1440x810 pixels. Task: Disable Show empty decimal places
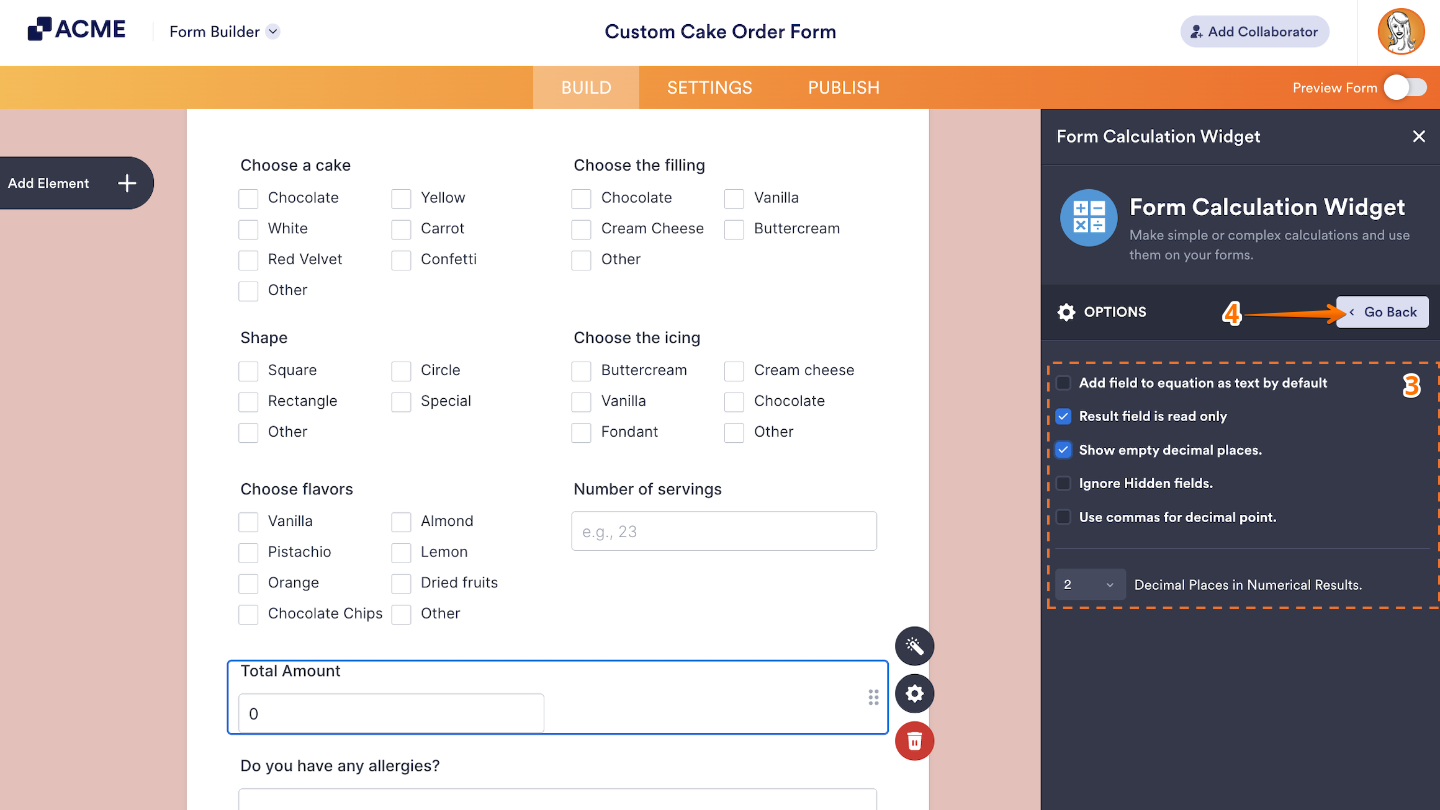[1063, 450]
